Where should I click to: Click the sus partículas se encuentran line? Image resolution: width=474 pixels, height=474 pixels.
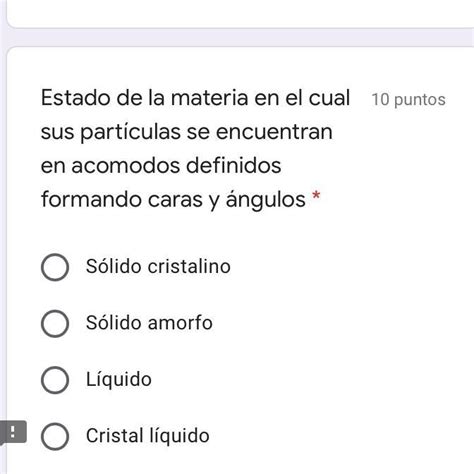pos(187,132)
